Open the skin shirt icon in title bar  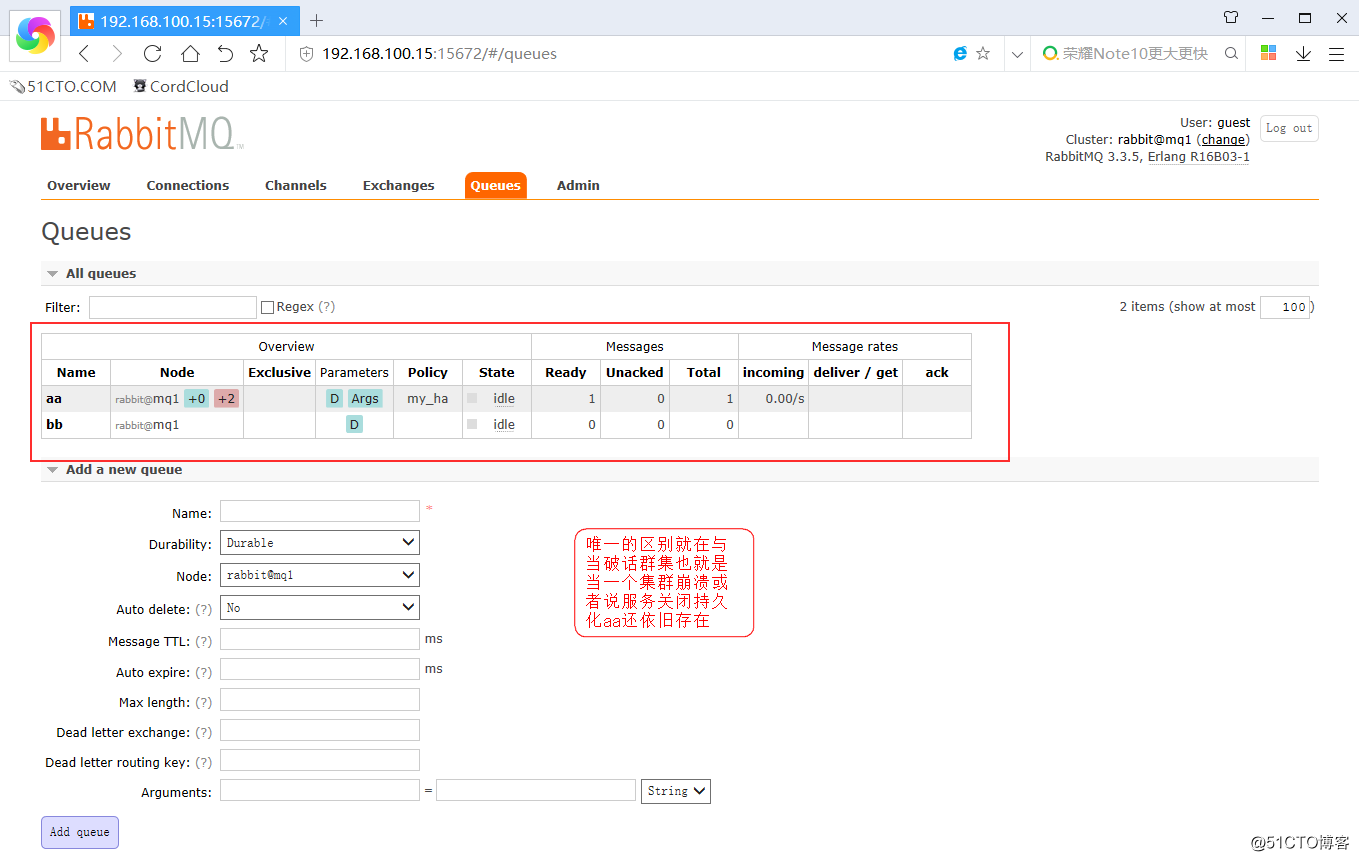(1231, 18)
